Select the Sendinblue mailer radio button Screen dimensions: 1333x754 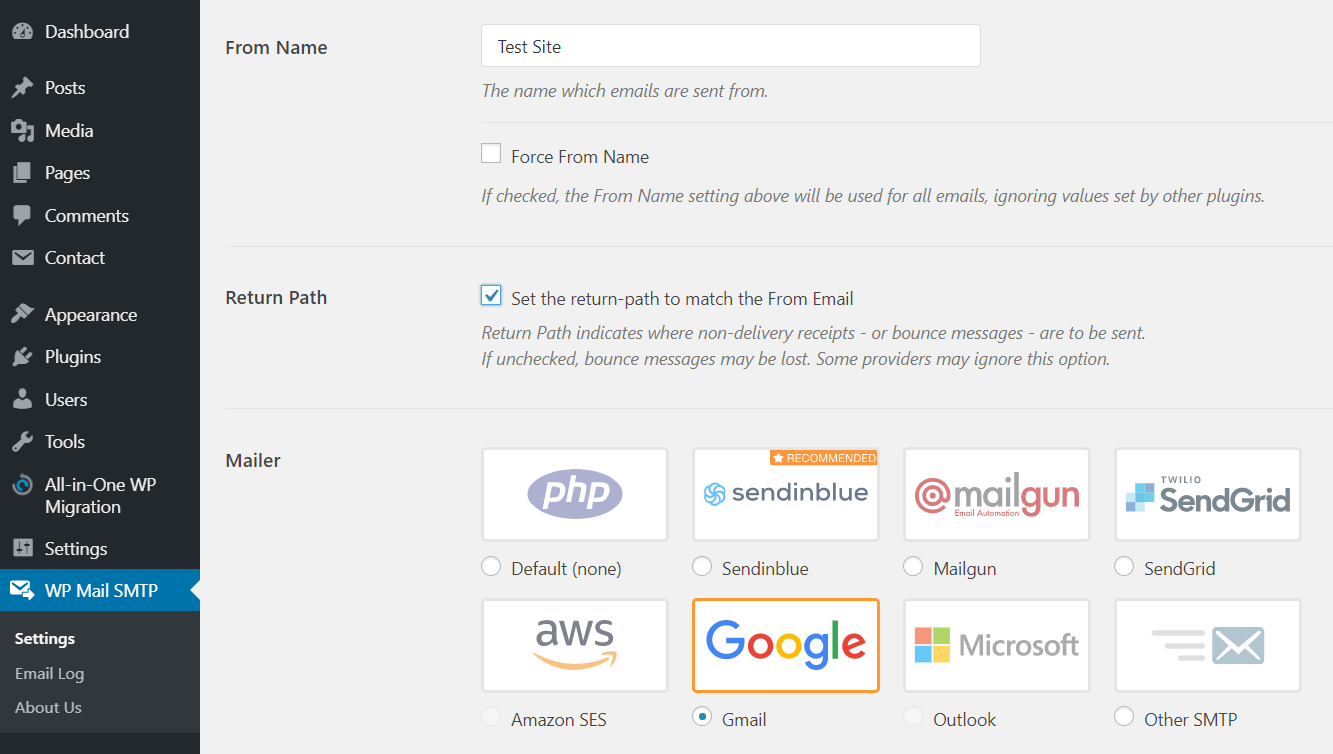pos(702,567)
